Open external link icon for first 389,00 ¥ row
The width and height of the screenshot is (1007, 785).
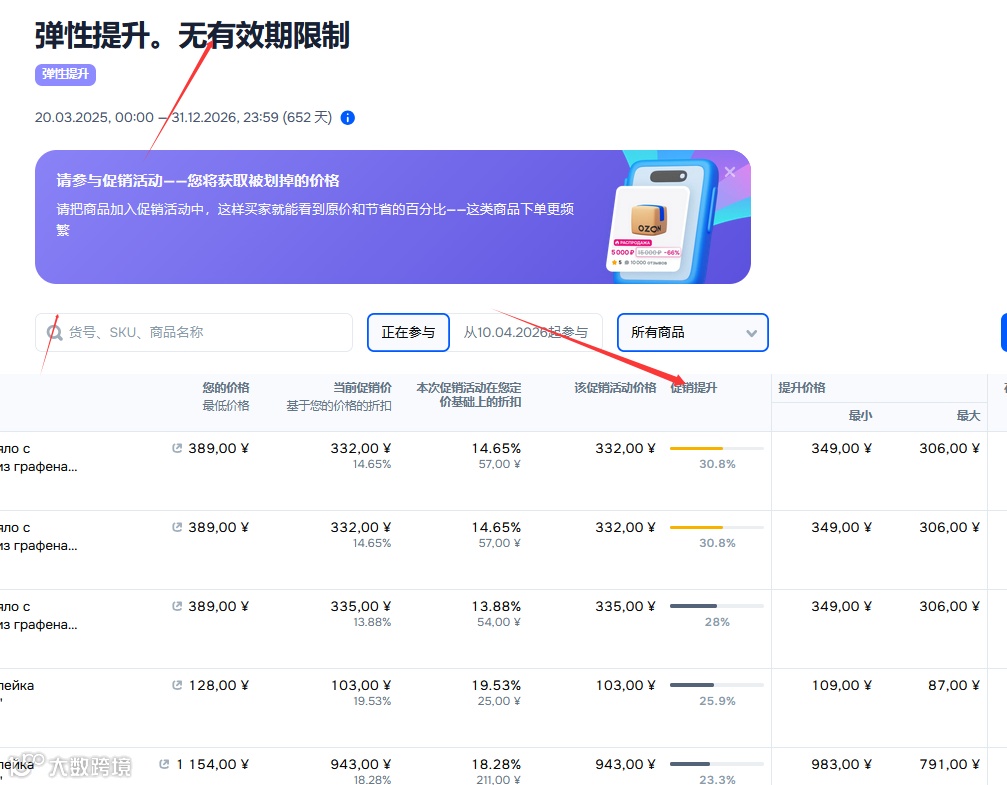click(x=177, y=448)
